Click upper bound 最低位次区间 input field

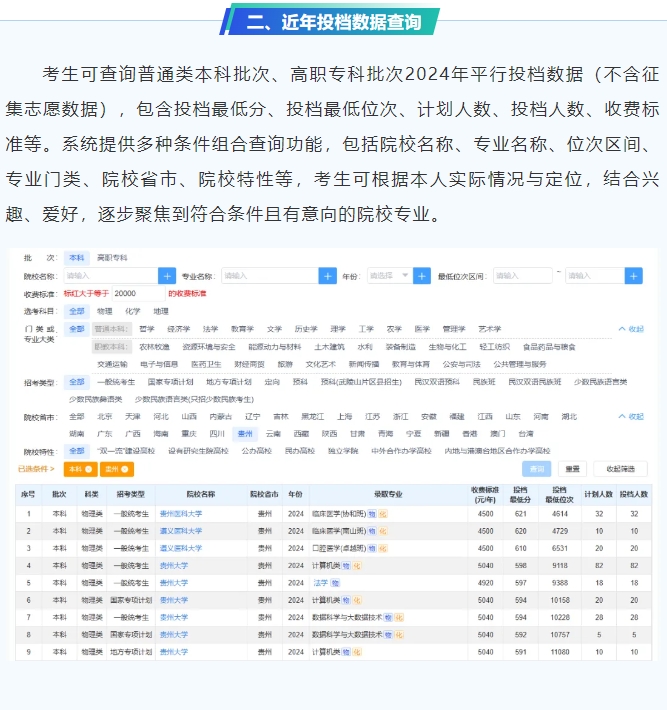tap(595, 276)
